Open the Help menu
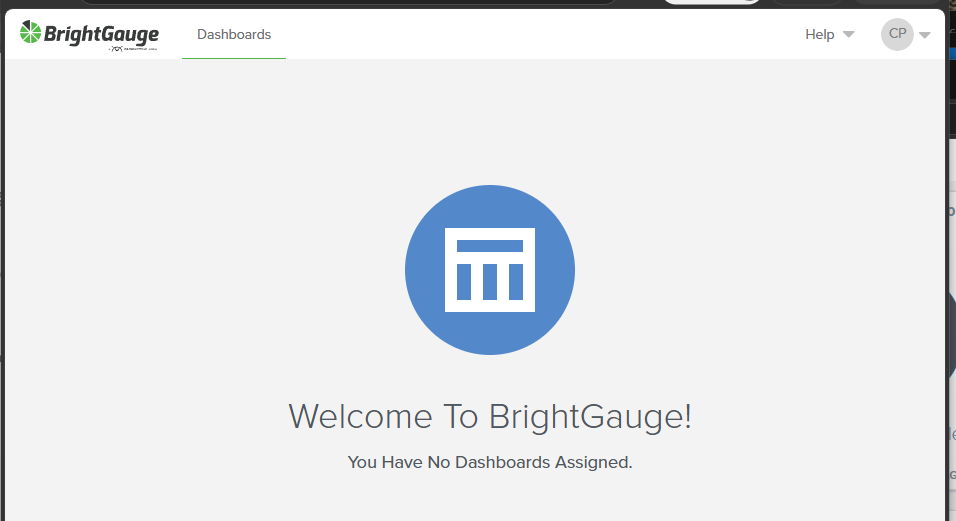This screenshot has width=956, height=521. coord(819,35)
